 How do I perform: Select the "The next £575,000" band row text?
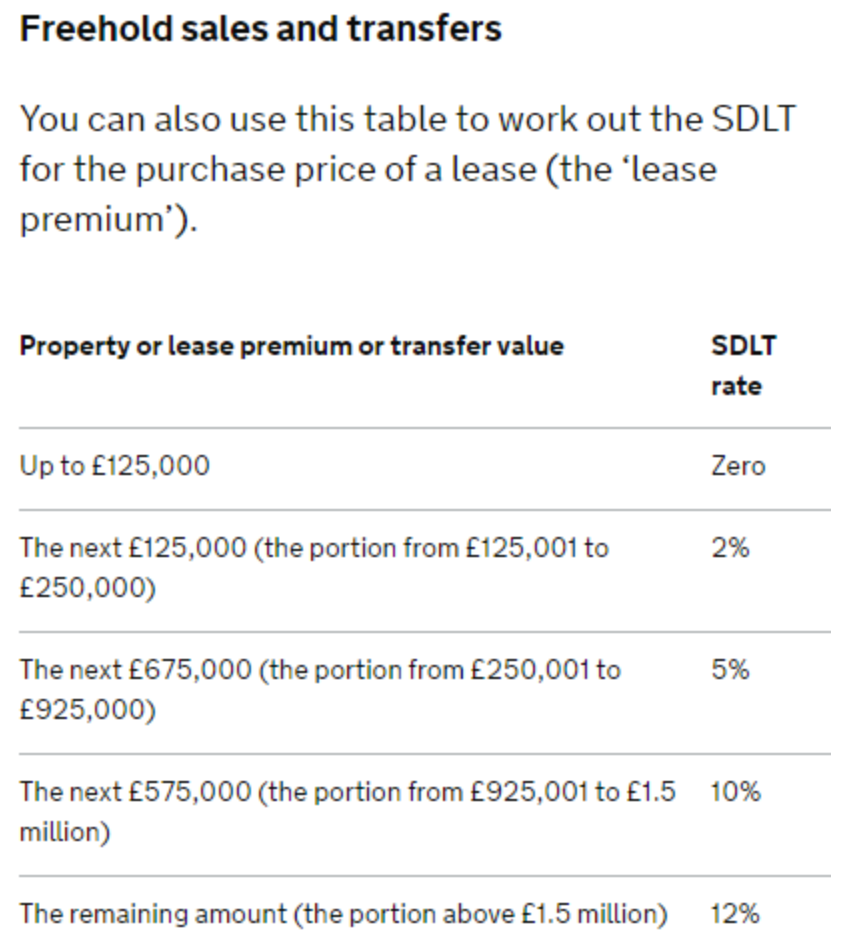coord(347,791)
